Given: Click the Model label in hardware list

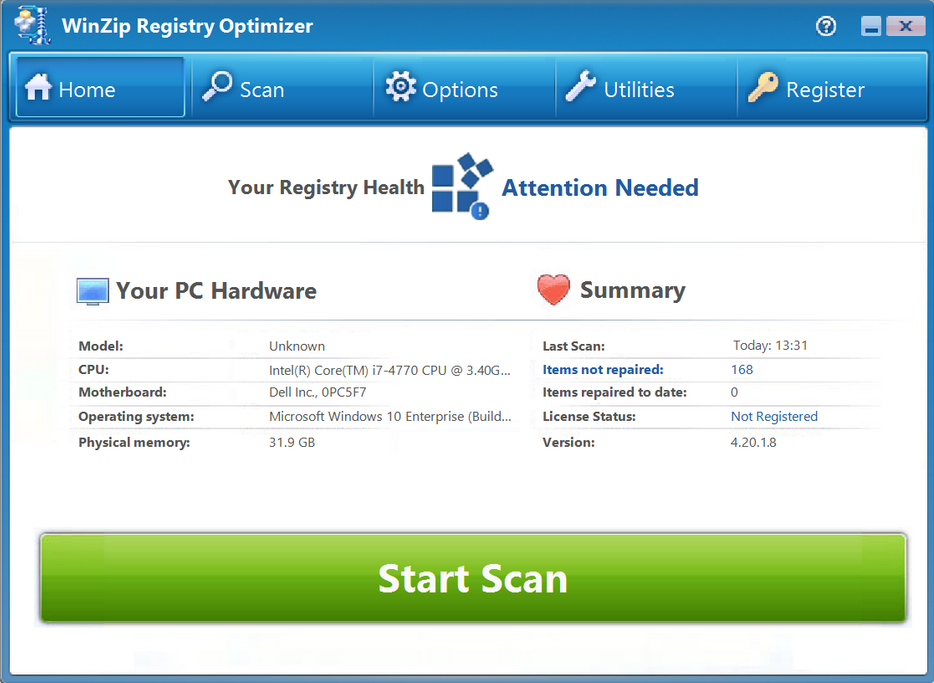Looking at the screenshot, I should coord(101,346).
